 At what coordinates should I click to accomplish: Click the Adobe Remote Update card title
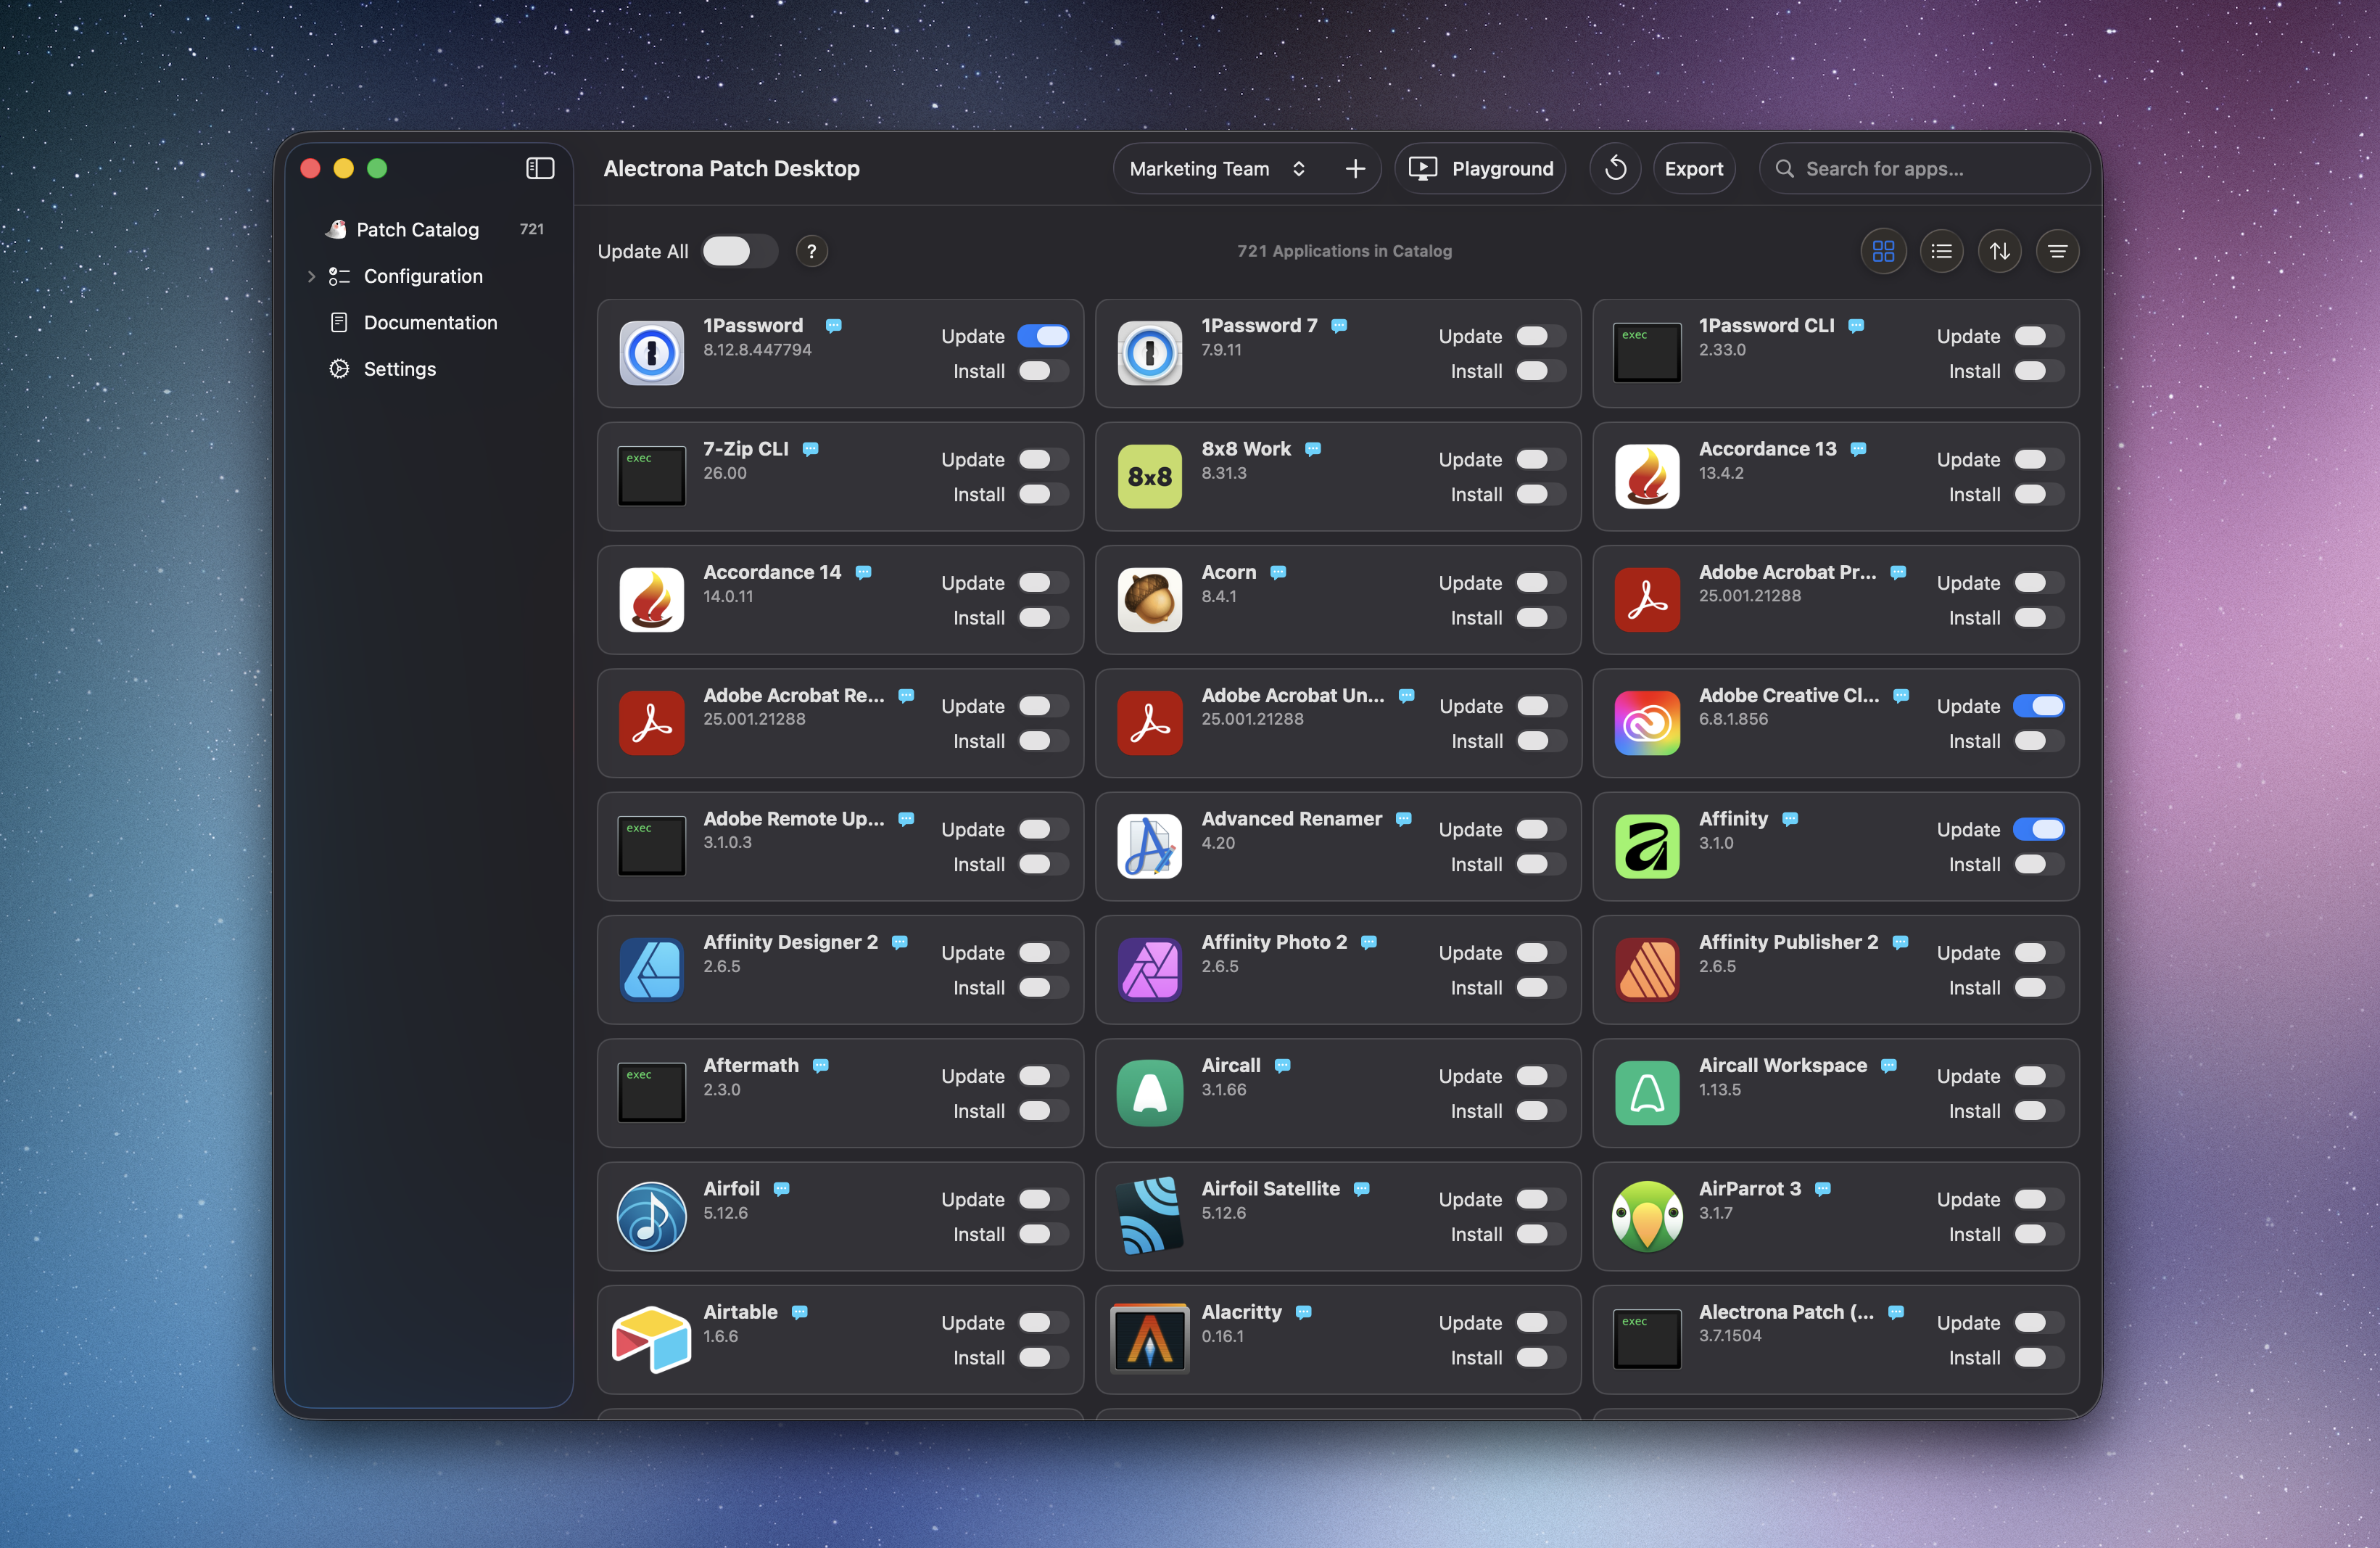click(x=793, y=818)
